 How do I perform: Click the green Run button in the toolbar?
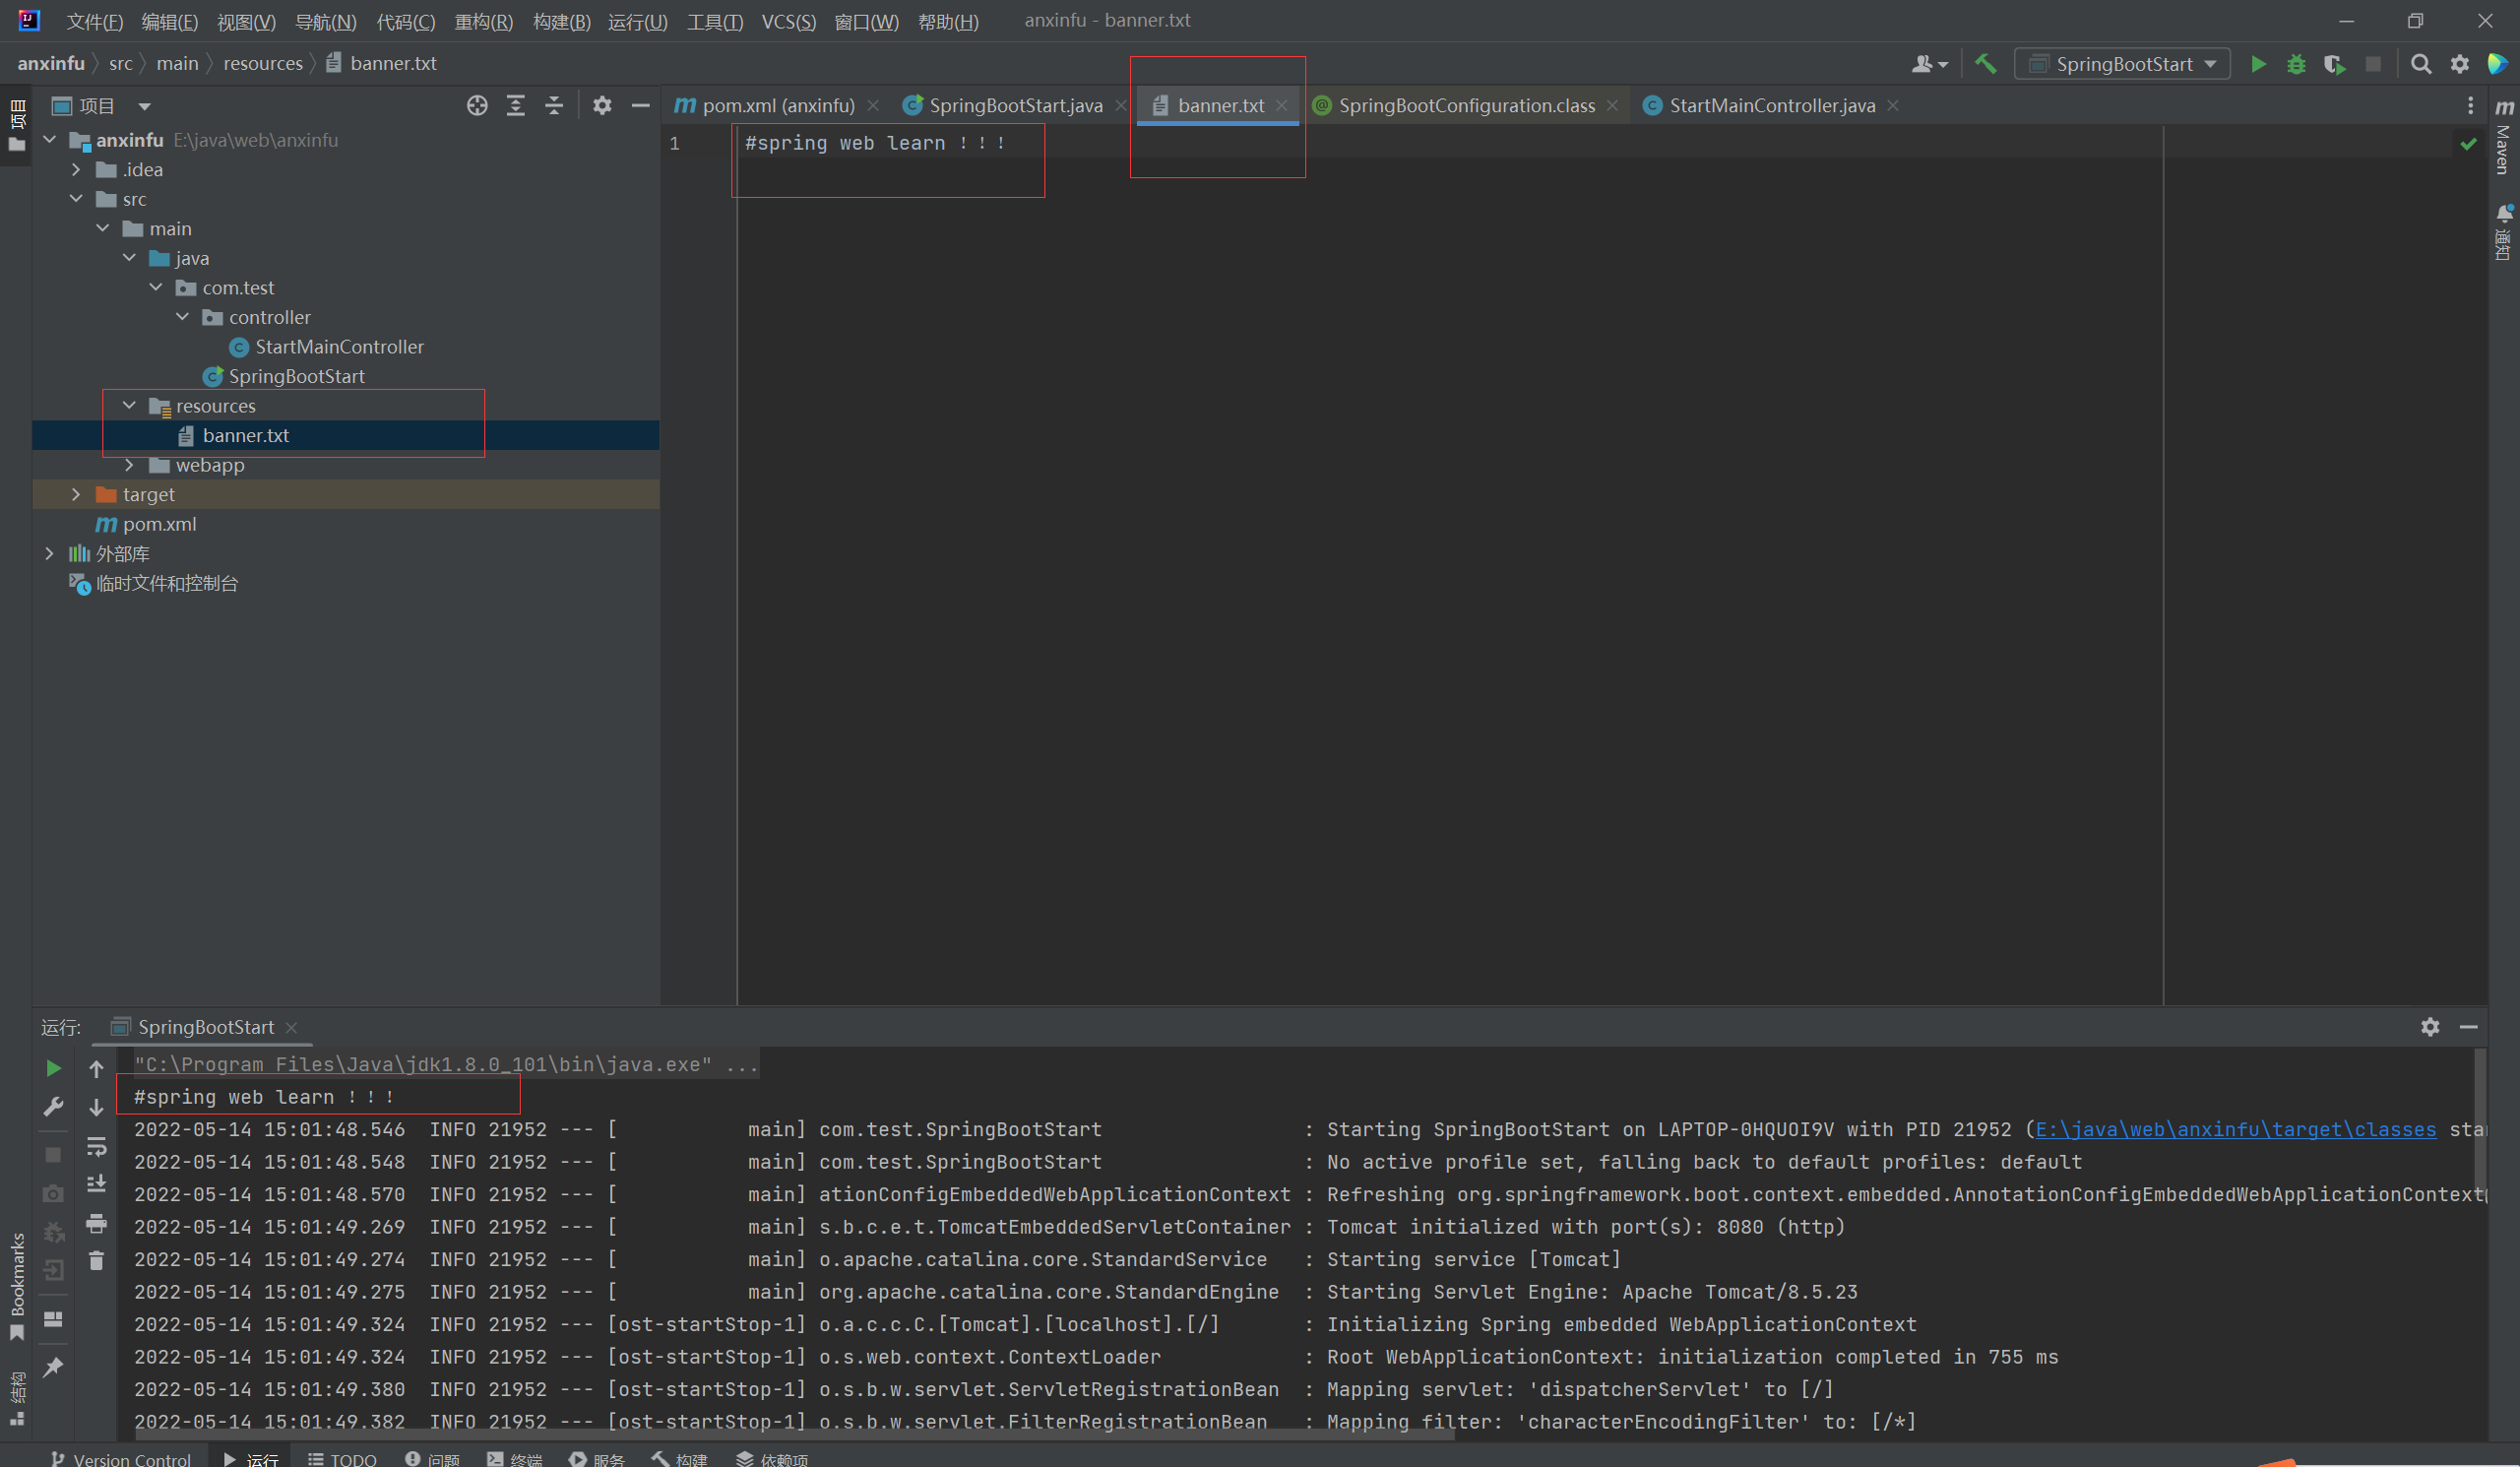tap(2257, 64)
